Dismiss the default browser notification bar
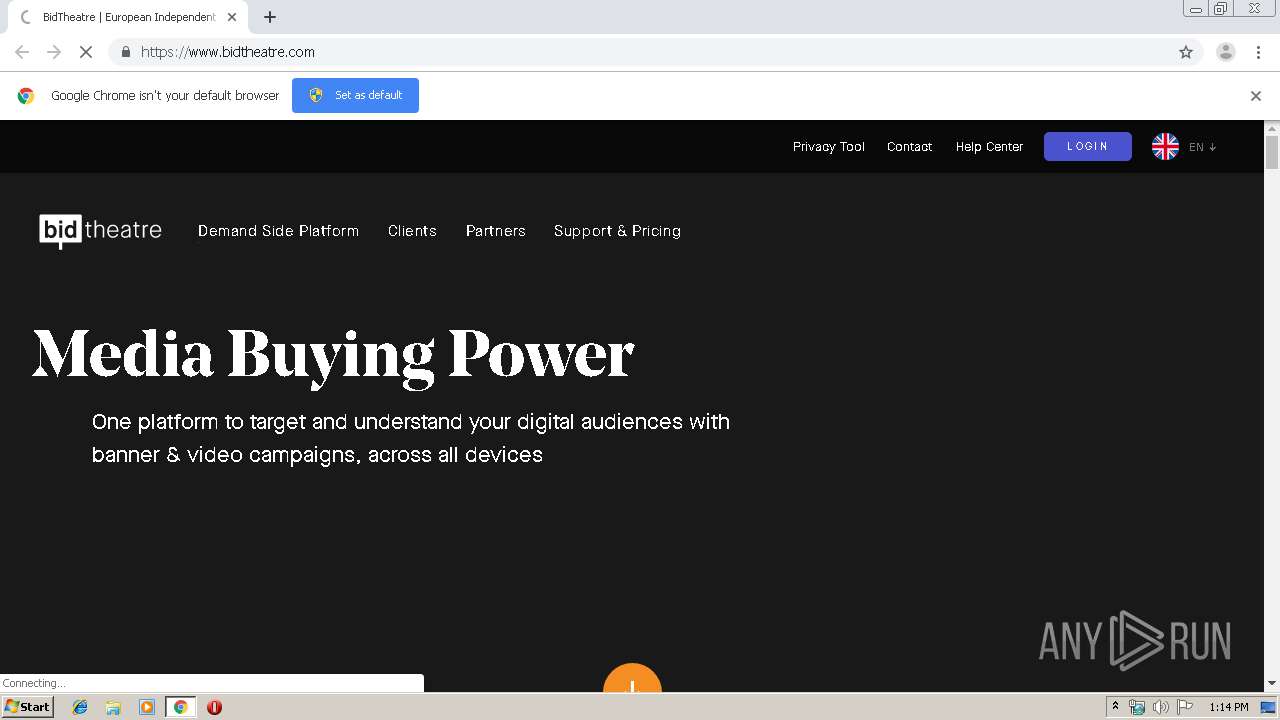Viewport: 1280px width, 720px height. (x=1256, y=96)
